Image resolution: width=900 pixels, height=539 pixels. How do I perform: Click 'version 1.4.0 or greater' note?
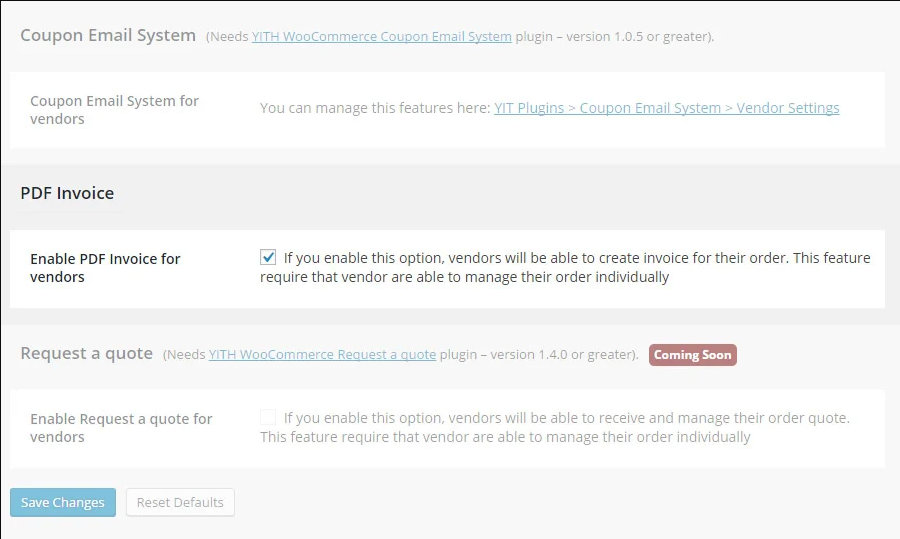click(563, 354)
